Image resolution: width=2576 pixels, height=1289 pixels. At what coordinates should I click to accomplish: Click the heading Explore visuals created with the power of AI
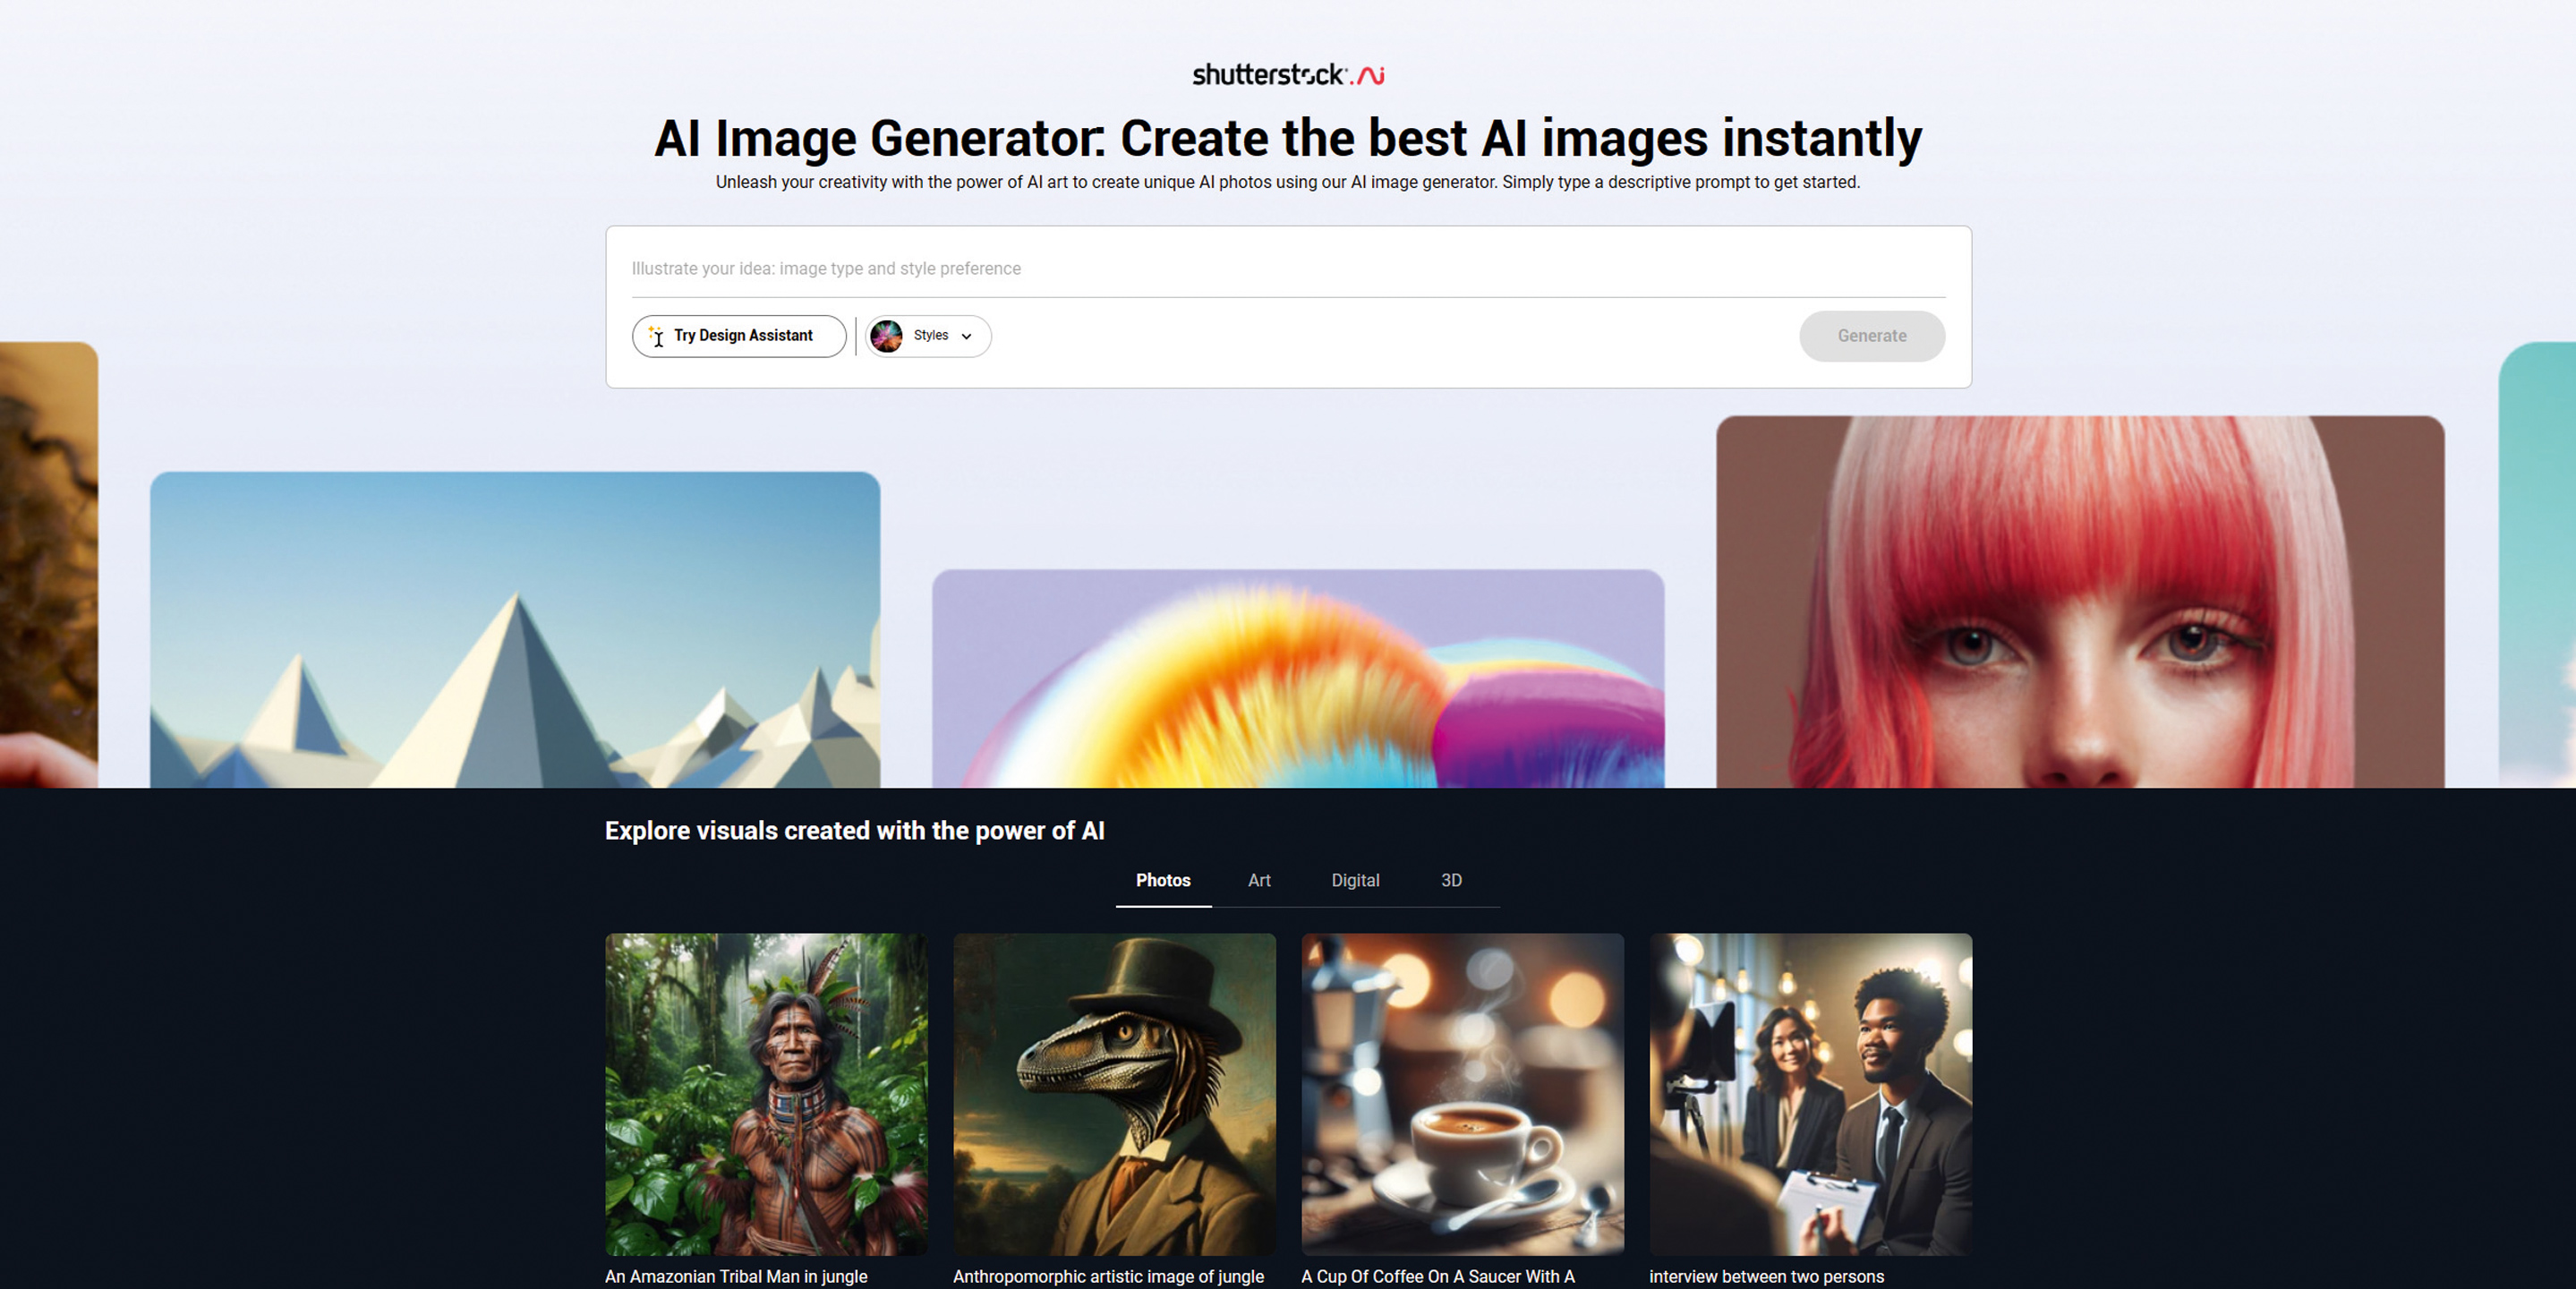coord(854,831)
